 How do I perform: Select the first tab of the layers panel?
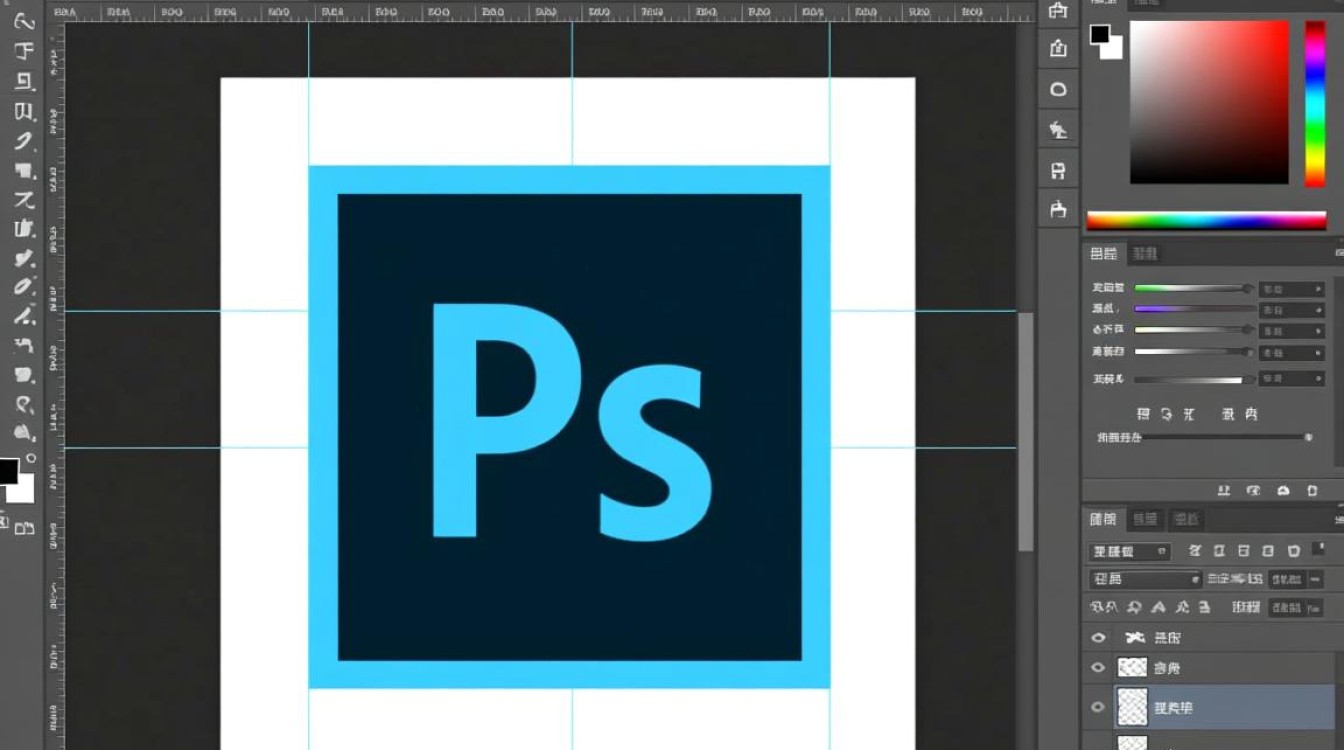(x=1103, y=520)
